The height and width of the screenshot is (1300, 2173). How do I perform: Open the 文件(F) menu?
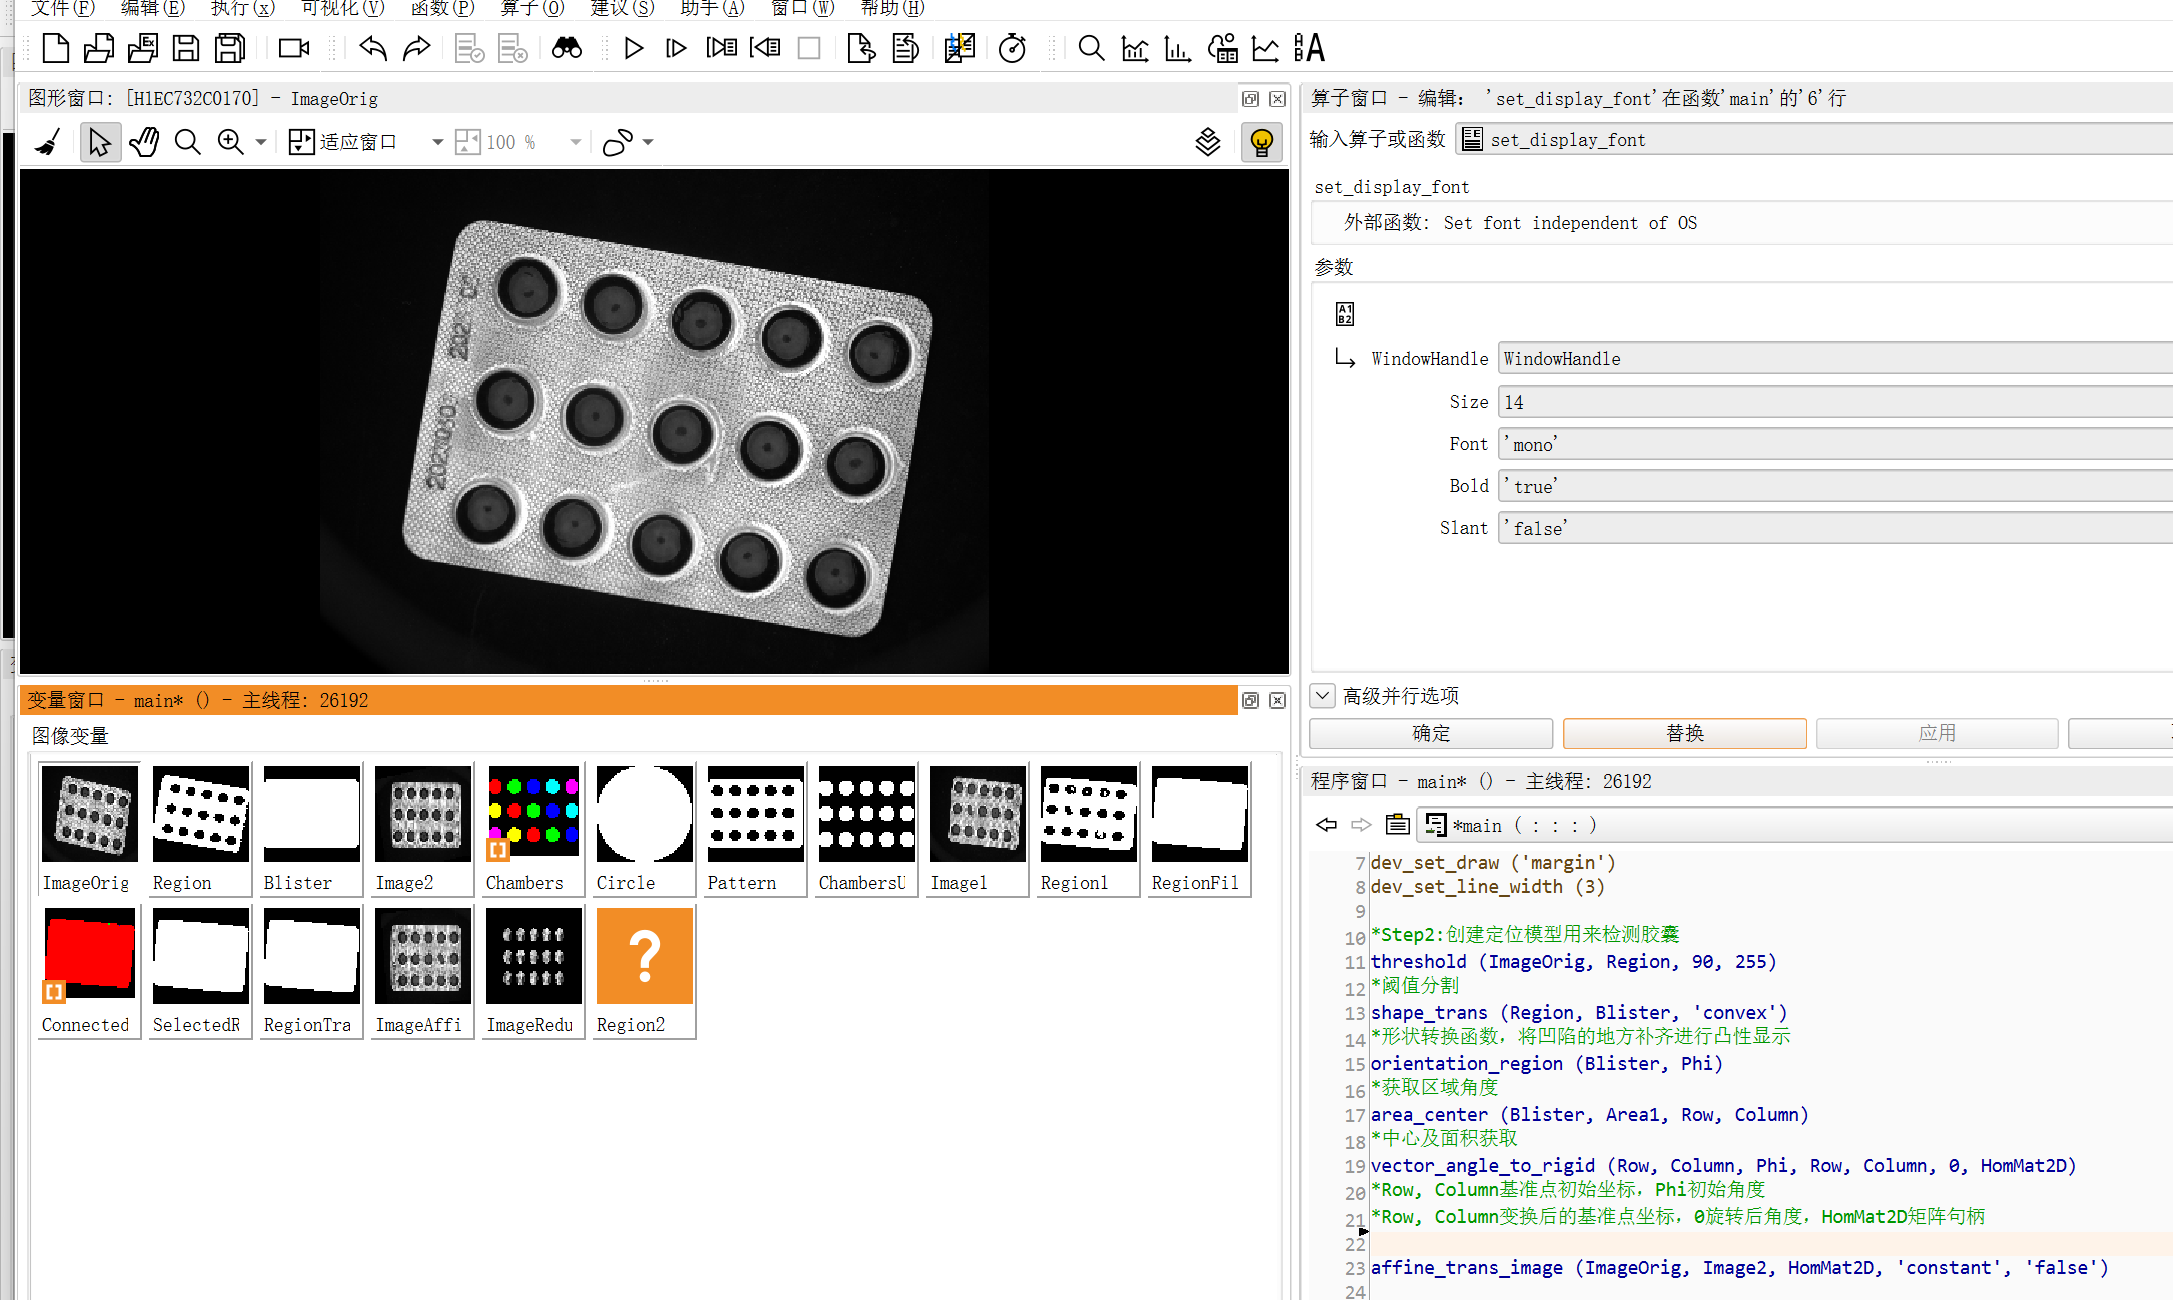pyautogui.click(x=62, y=8)
